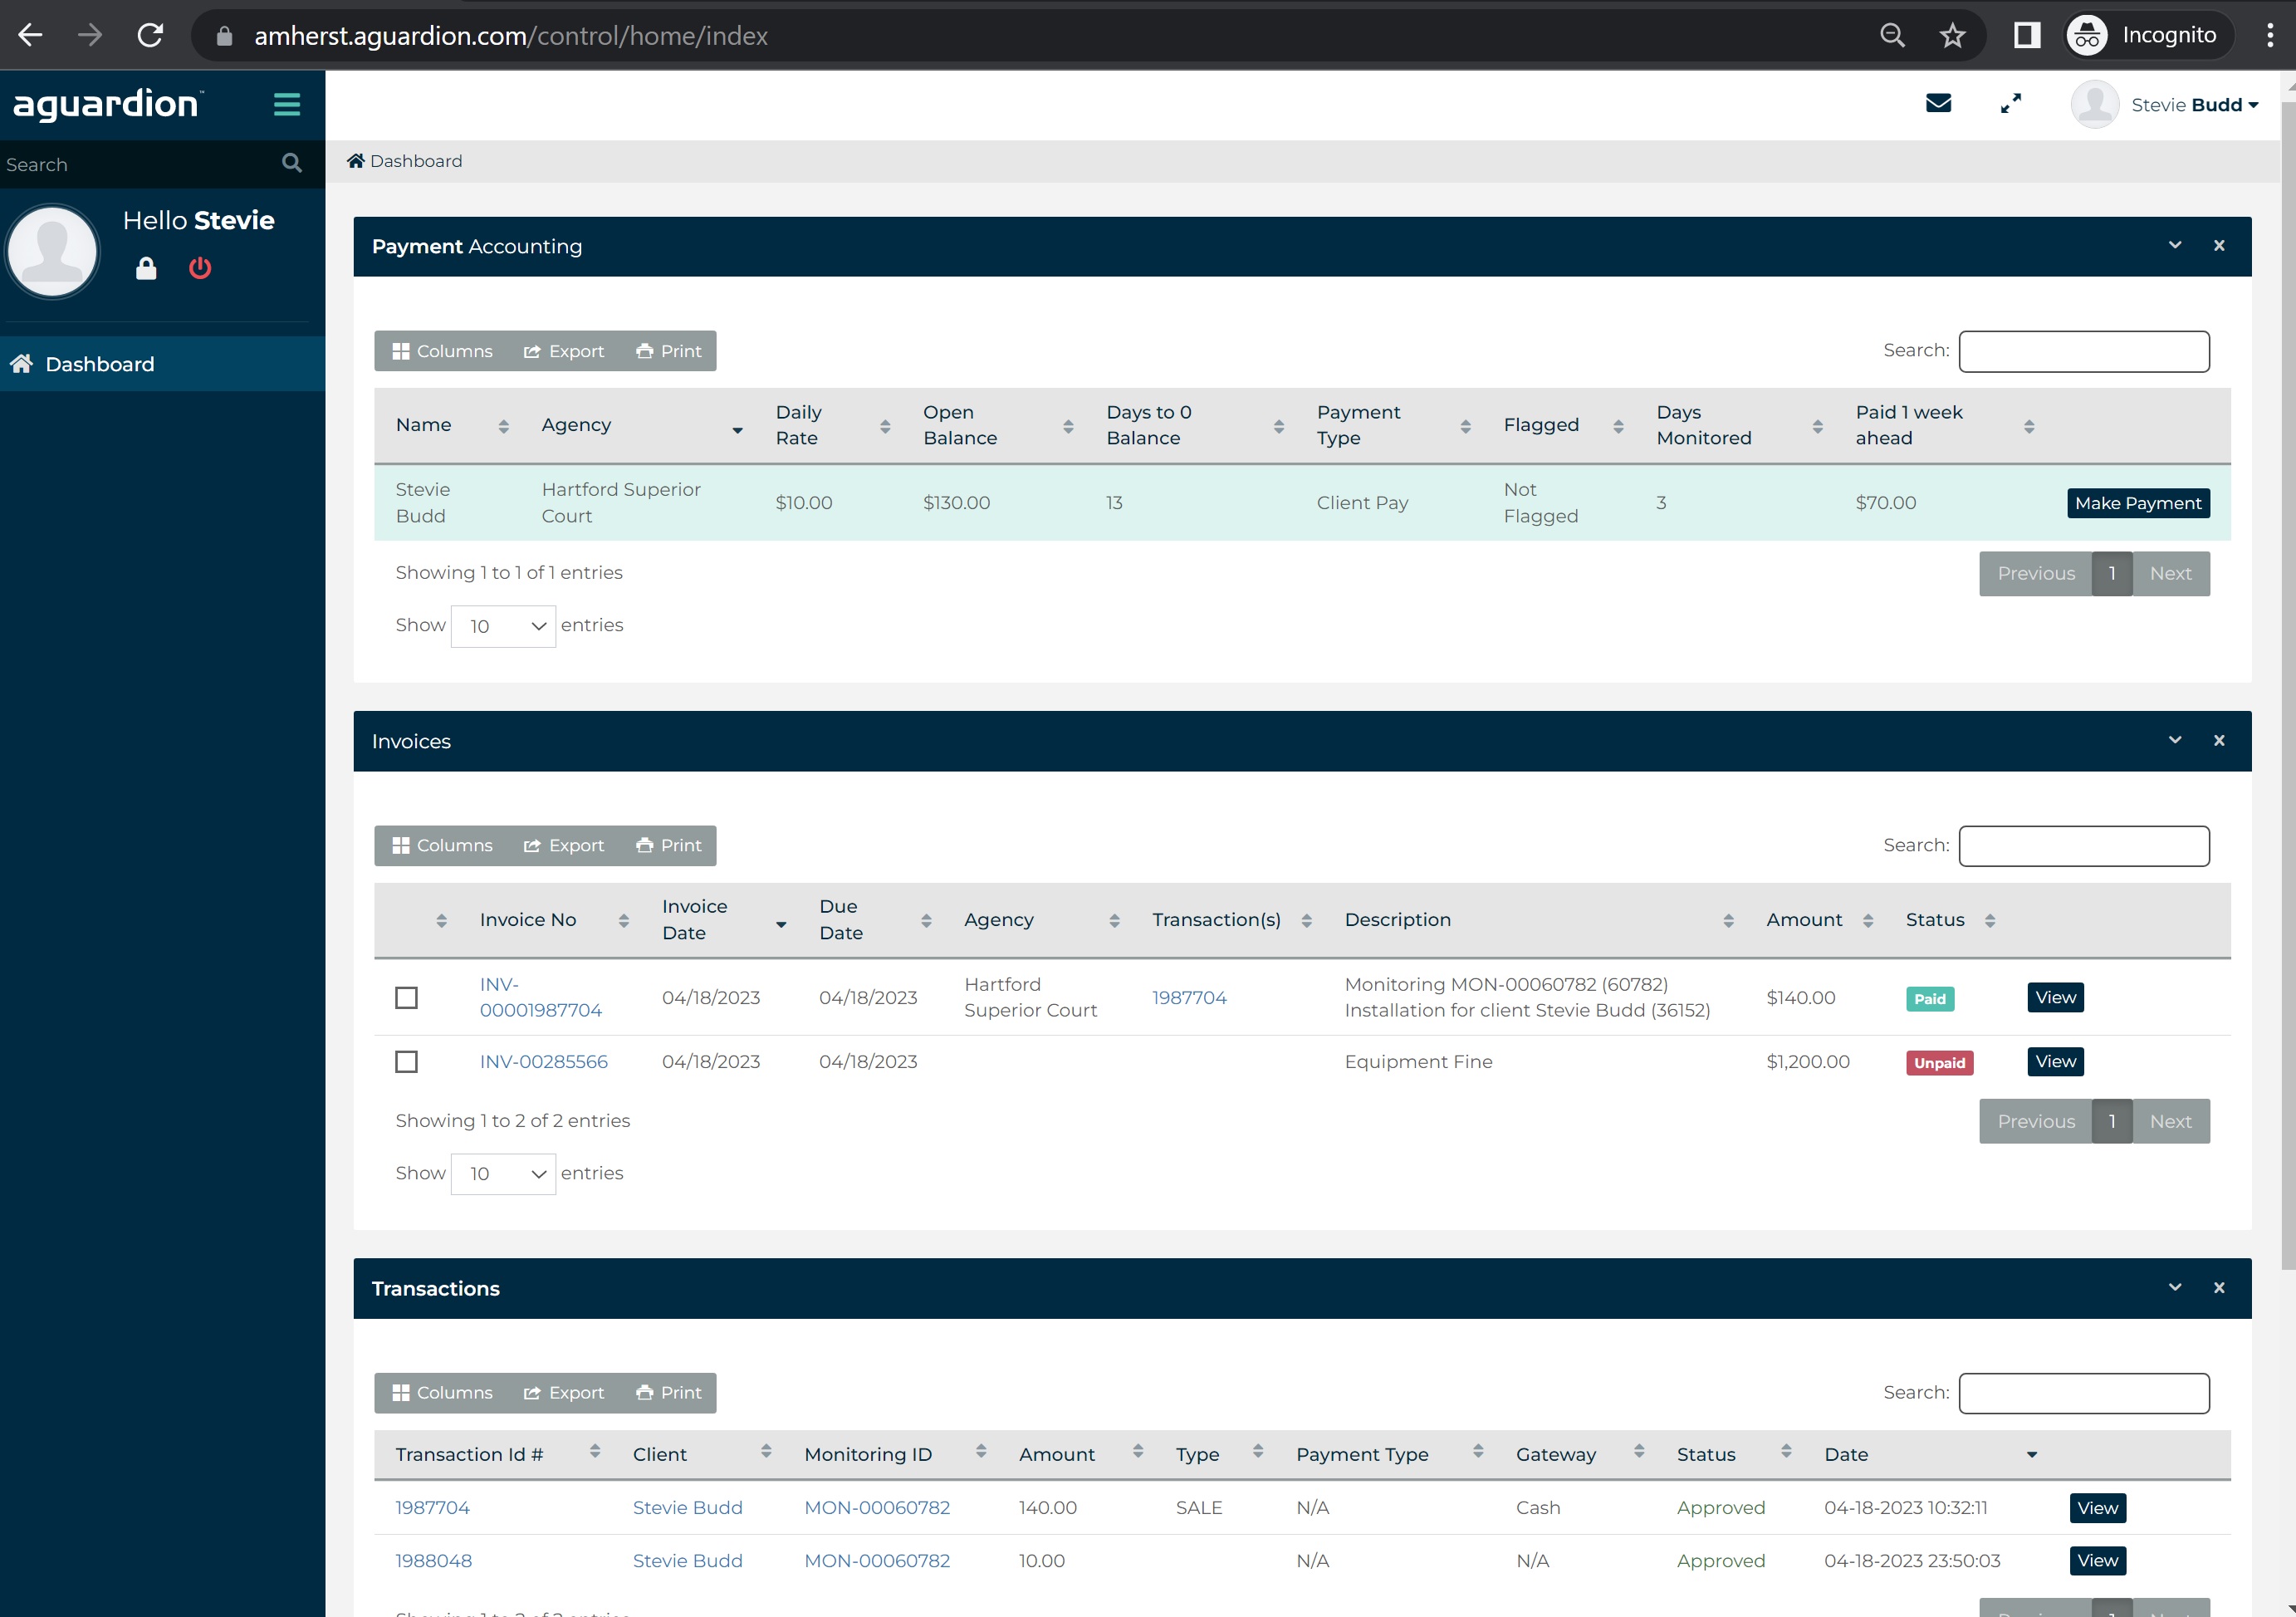2296x1617 pixels.
Task: Collapse the Payment Accounting panel chevron
Action: (2175, 245)
